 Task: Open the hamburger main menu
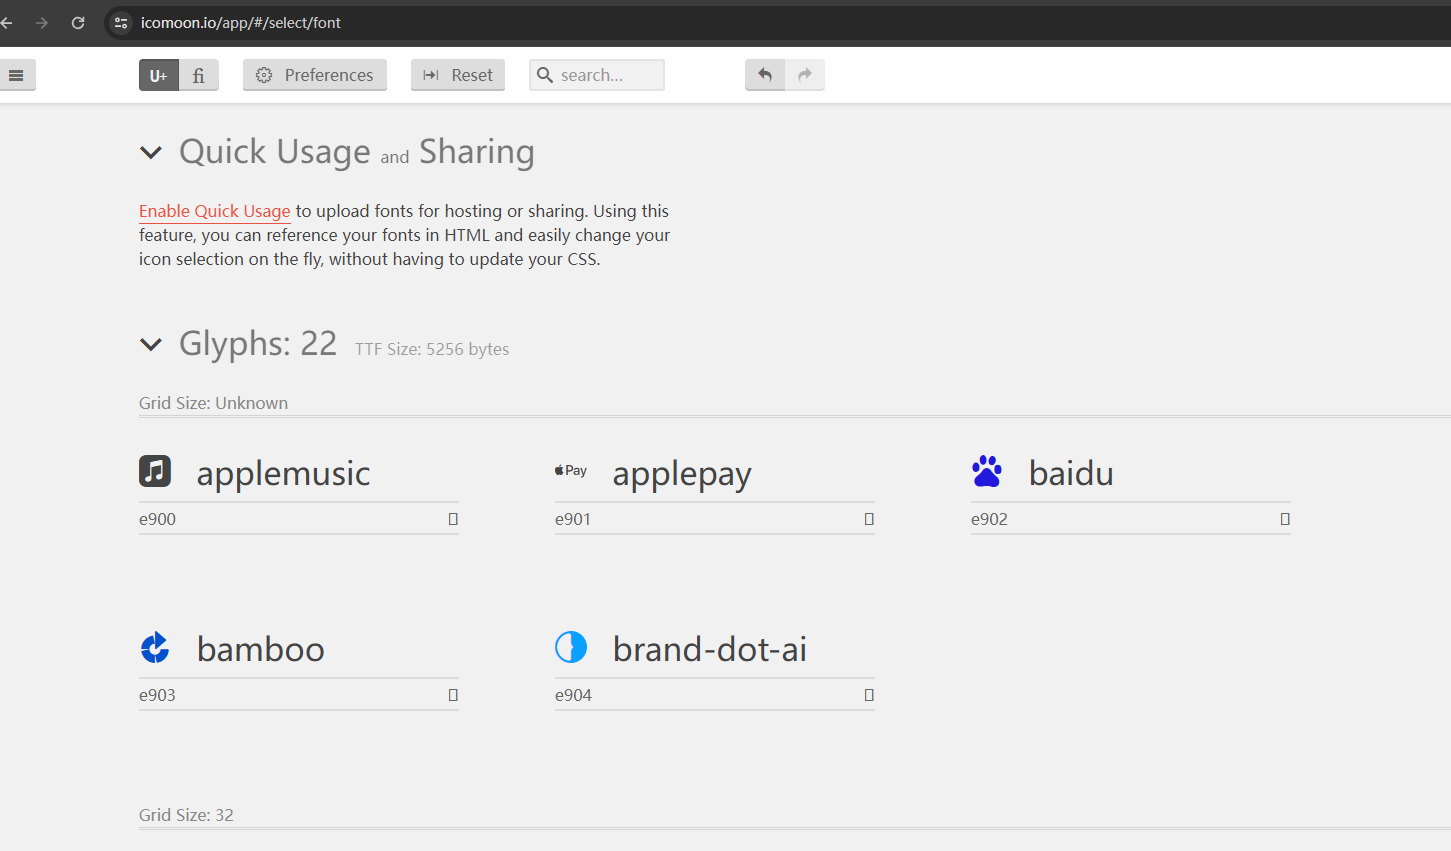tap(16, 75)
